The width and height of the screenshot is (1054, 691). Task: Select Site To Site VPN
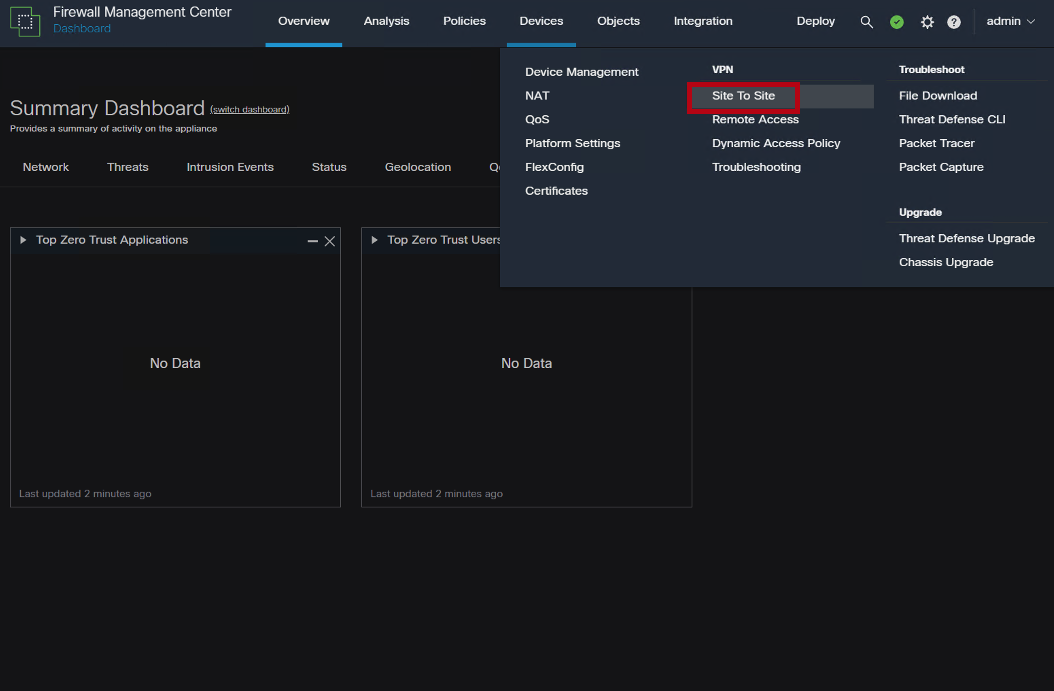click(x=743, y=96)
